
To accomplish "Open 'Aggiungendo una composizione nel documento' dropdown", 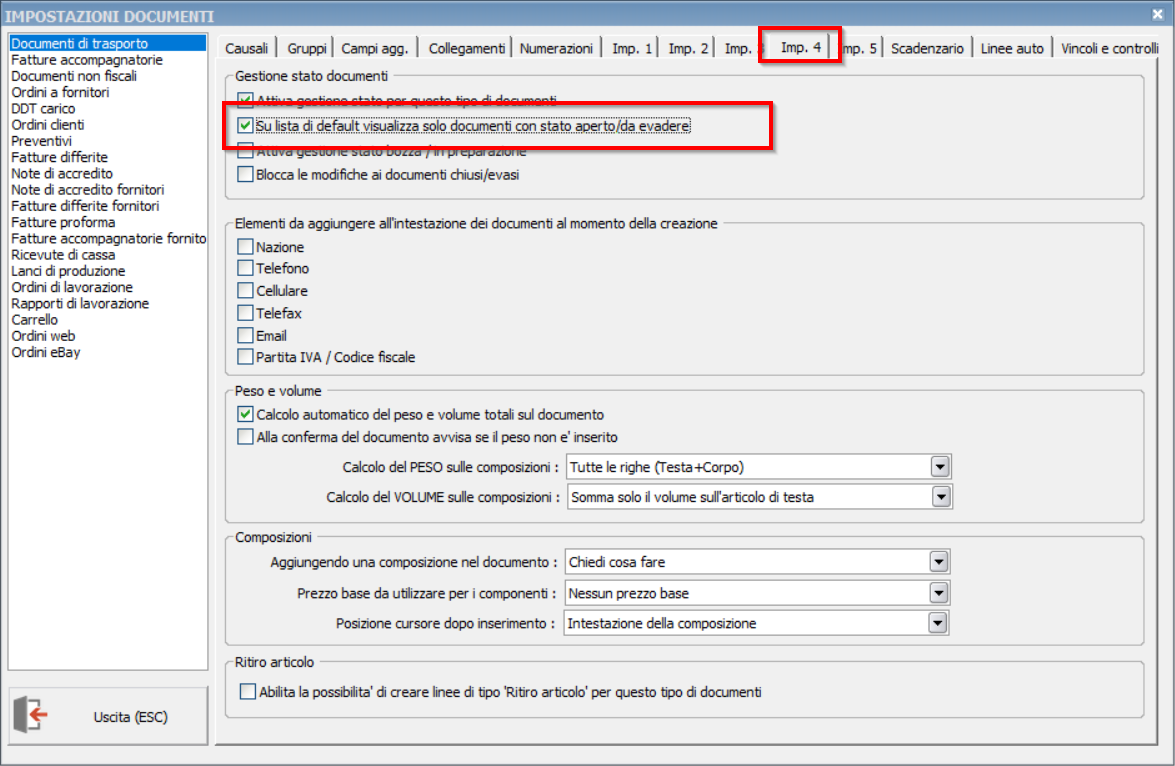I will [937, 561].
